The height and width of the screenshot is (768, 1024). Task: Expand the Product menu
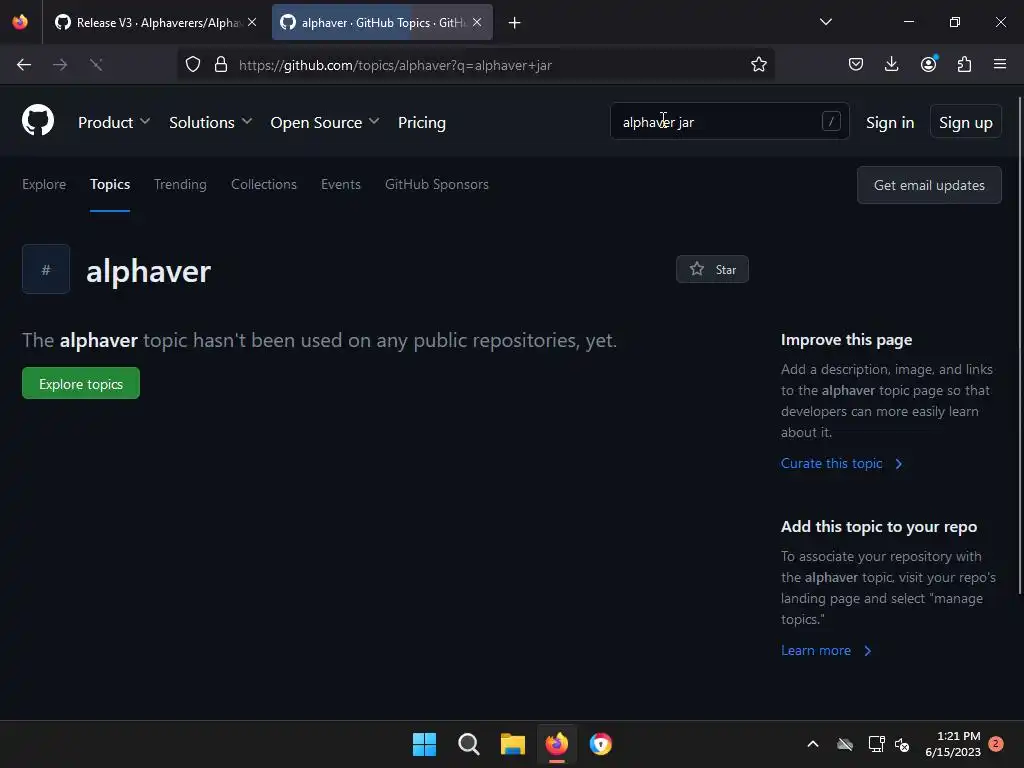pyautogui.click(x=114, y=122)
